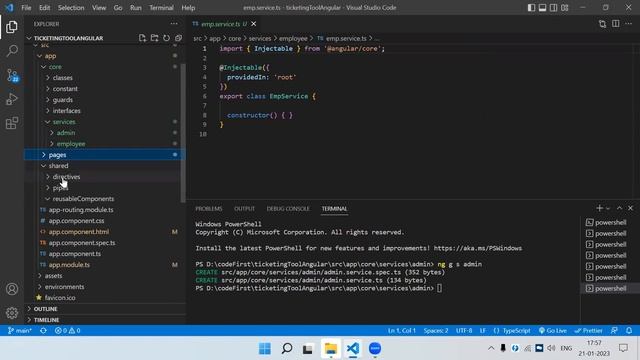Open Source Control view with badge
This screenshot has width=640, height=360.
pos(12,75)
